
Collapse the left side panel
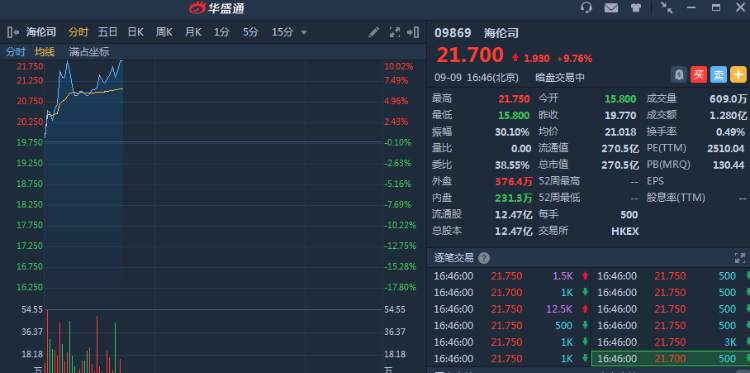(x=13, y=33)
